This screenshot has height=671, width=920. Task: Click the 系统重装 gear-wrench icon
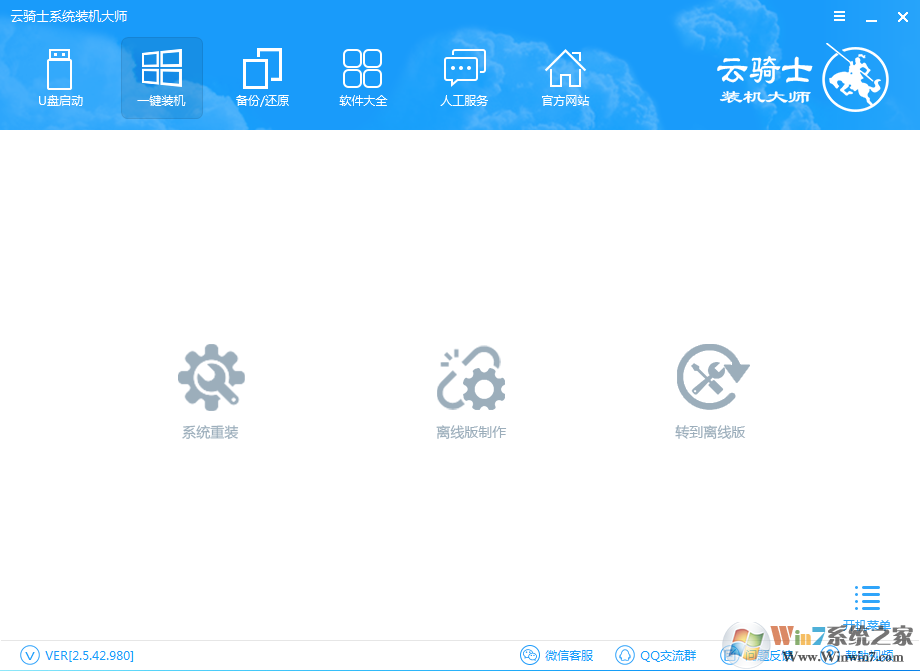(x=211, y=377)
